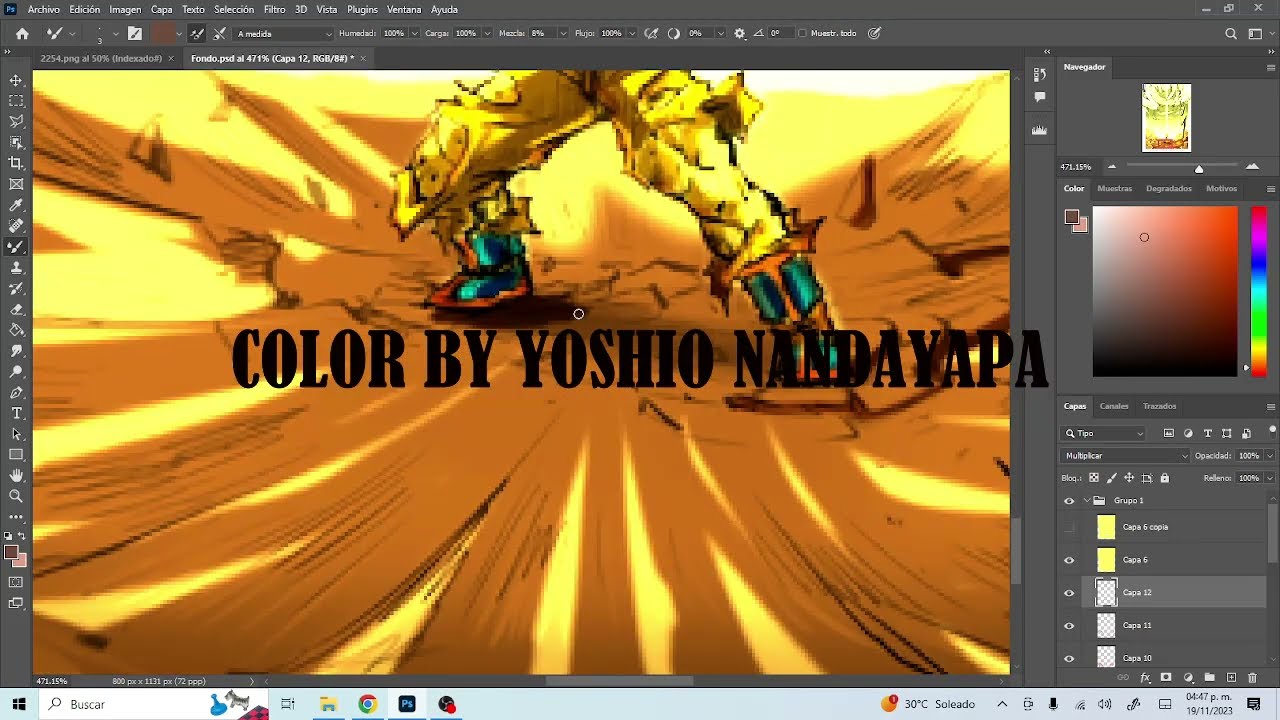Open the A medida preset dropdown

[283, 33]
